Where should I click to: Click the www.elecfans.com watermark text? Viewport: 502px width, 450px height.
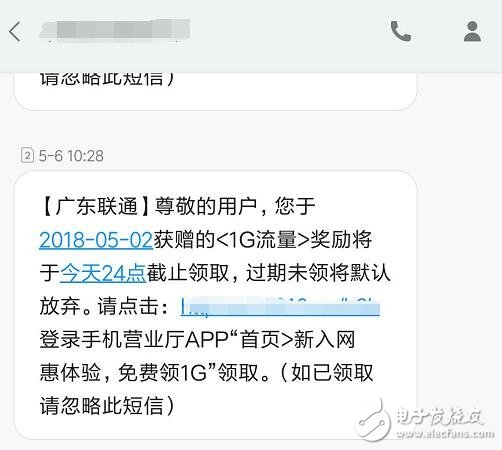coord(445,433)
